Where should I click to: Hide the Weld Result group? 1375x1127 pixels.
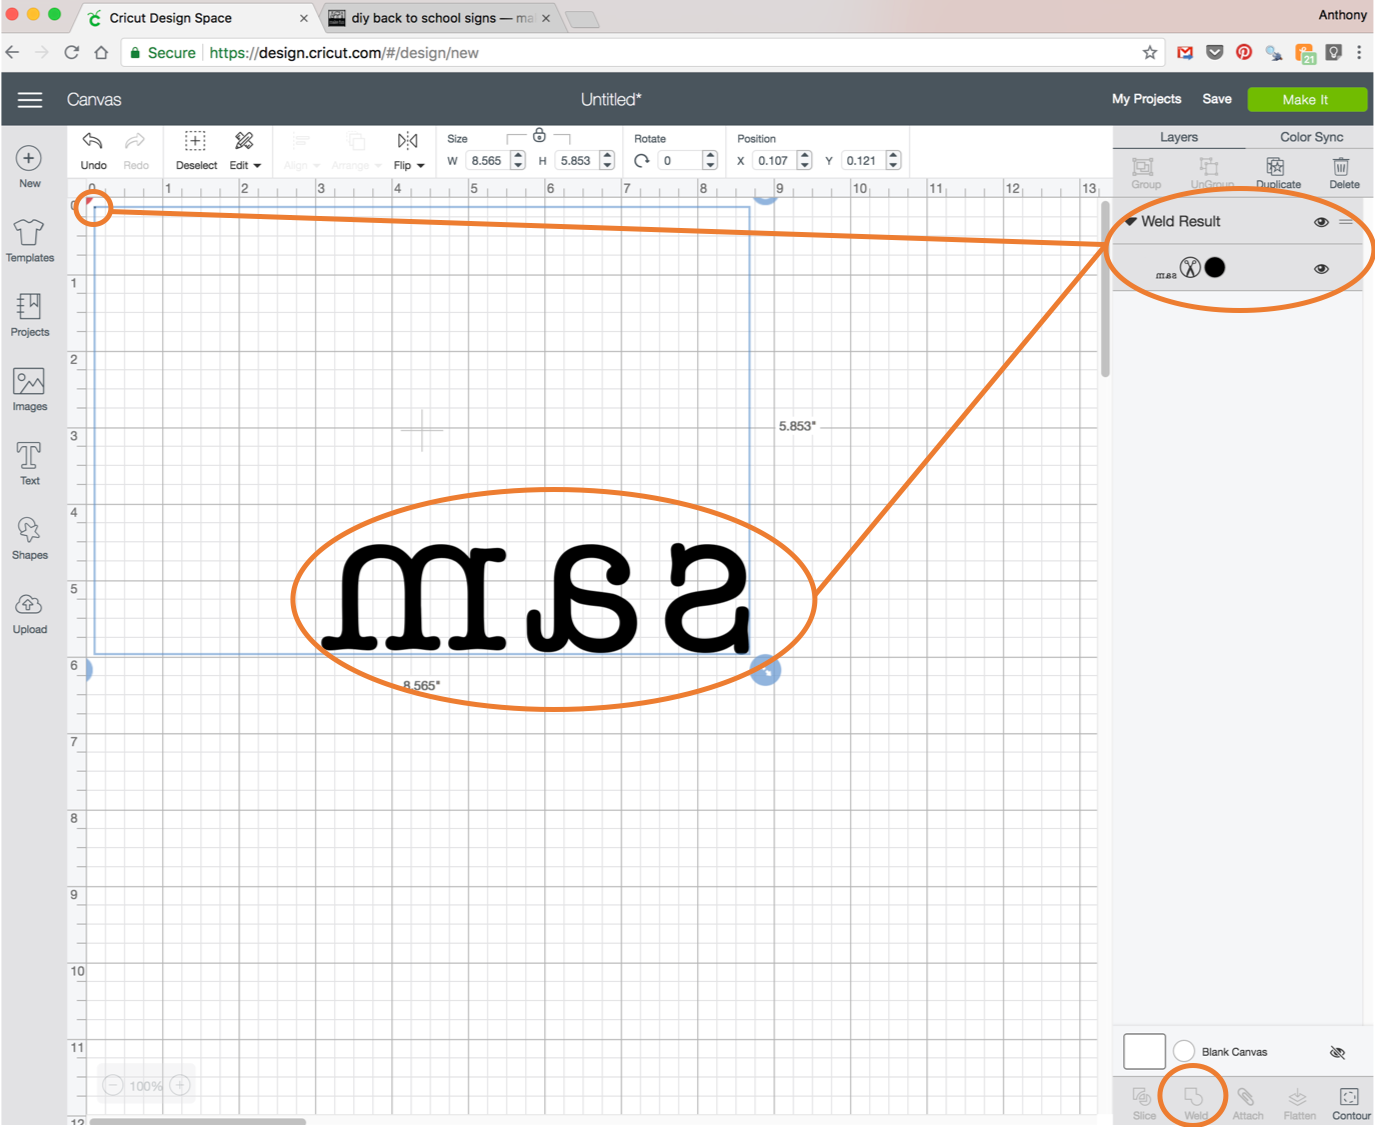tap(1321, 222)
